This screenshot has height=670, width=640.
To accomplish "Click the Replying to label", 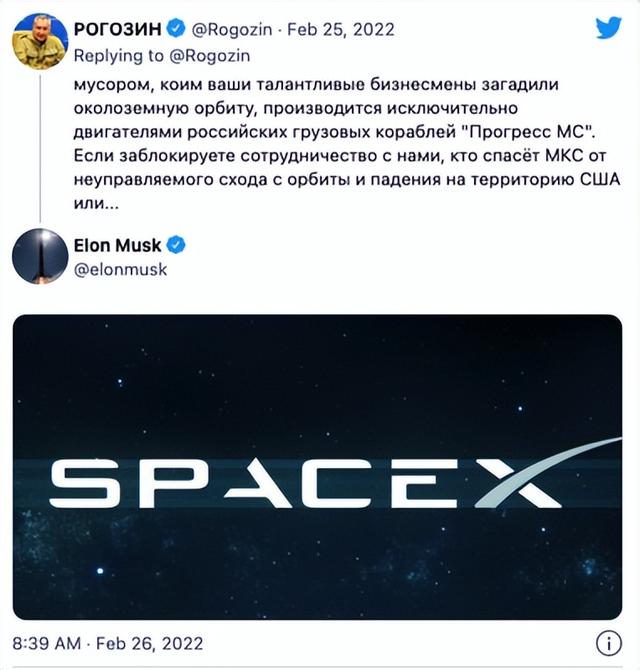I will 112,54.
